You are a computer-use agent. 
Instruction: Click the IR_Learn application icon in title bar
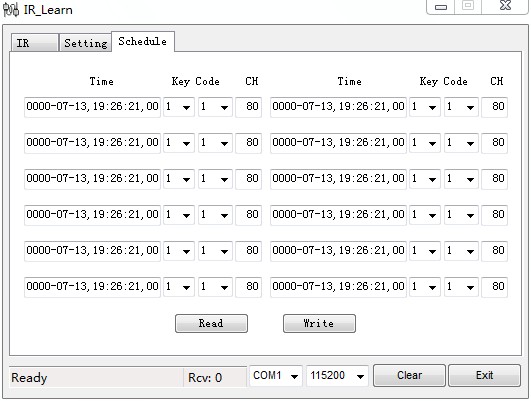click(11, 10)
